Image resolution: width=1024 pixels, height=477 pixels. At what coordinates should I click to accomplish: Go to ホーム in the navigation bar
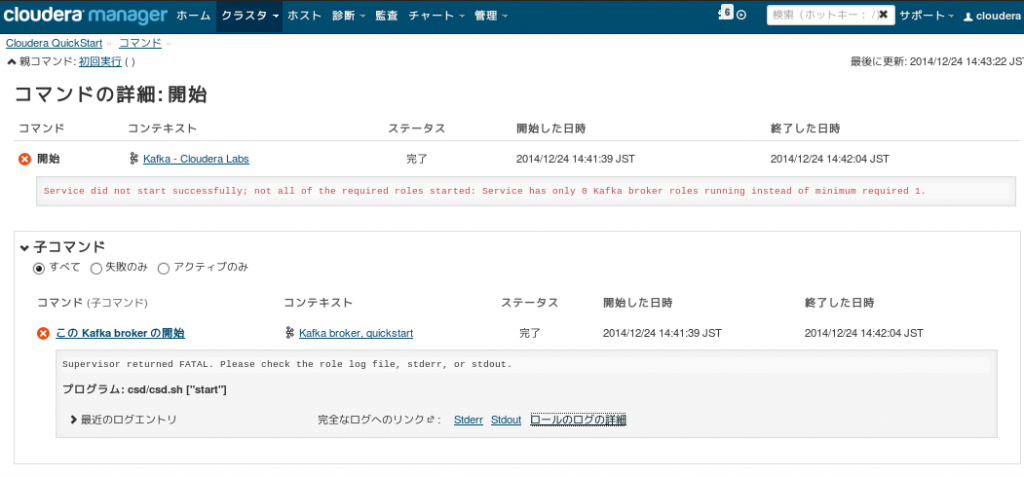[194, 16]
